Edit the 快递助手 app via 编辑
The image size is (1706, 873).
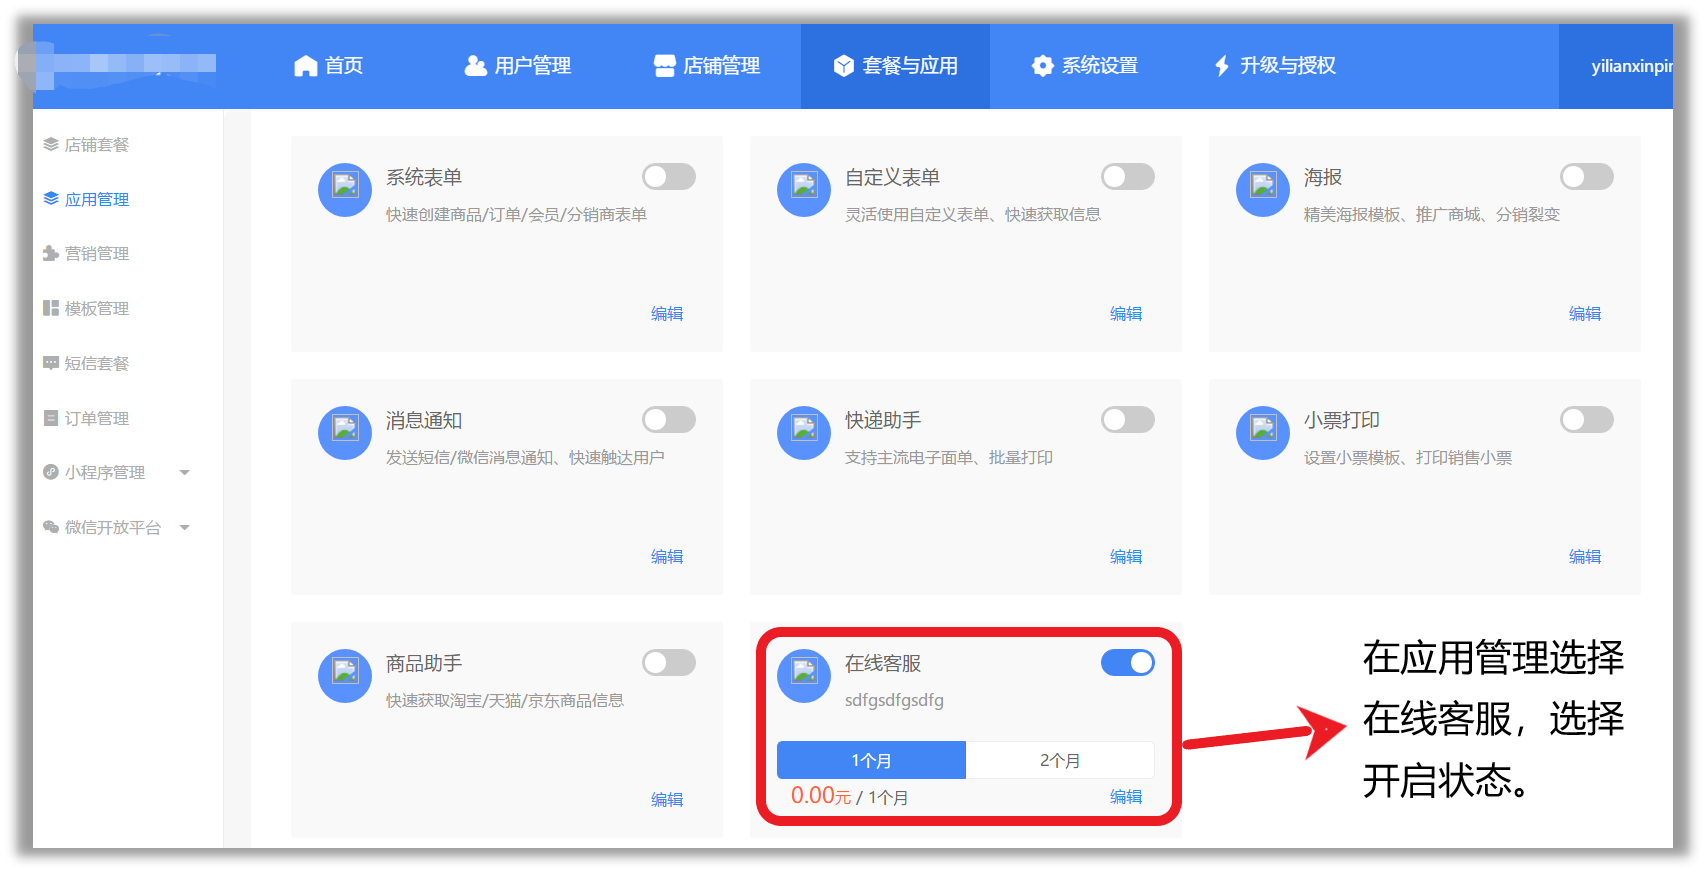[1126, 557]
